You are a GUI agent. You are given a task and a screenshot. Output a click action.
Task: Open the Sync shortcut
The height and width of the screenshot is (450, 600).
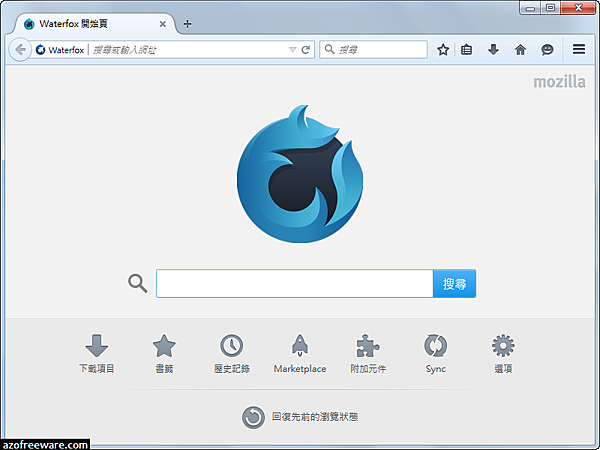435,354
